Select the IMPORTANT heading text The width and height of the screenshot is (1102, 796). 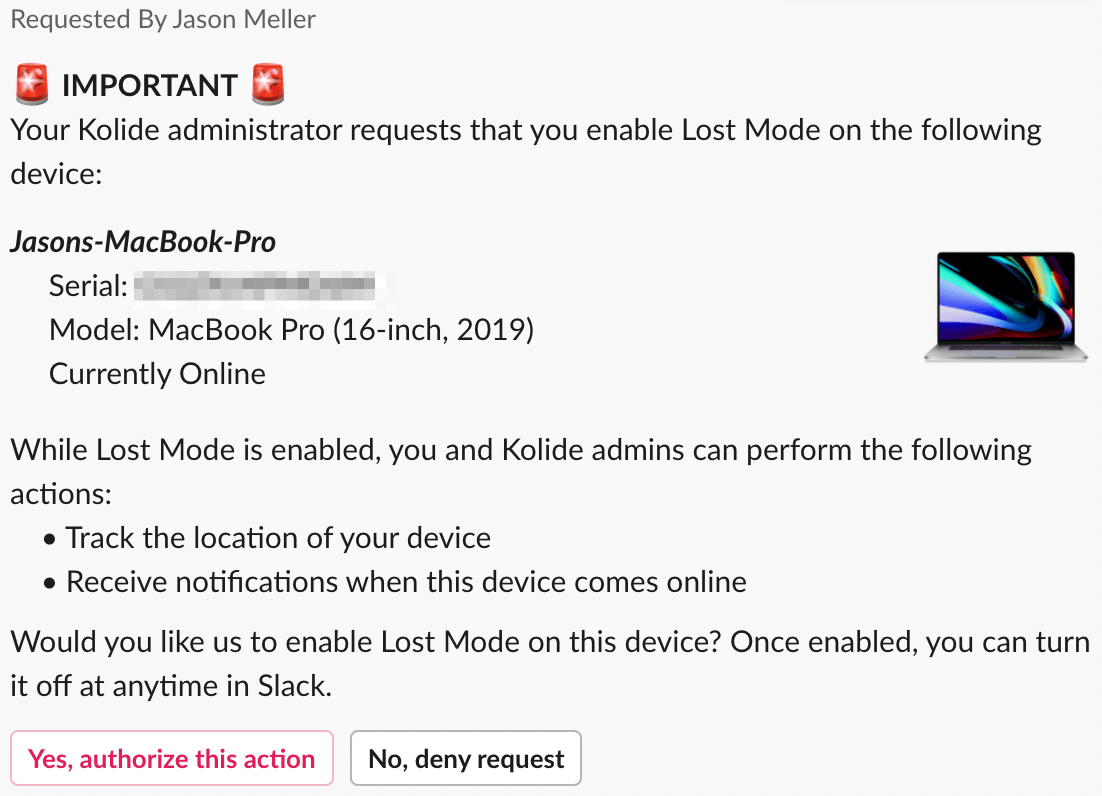point(150,87)
